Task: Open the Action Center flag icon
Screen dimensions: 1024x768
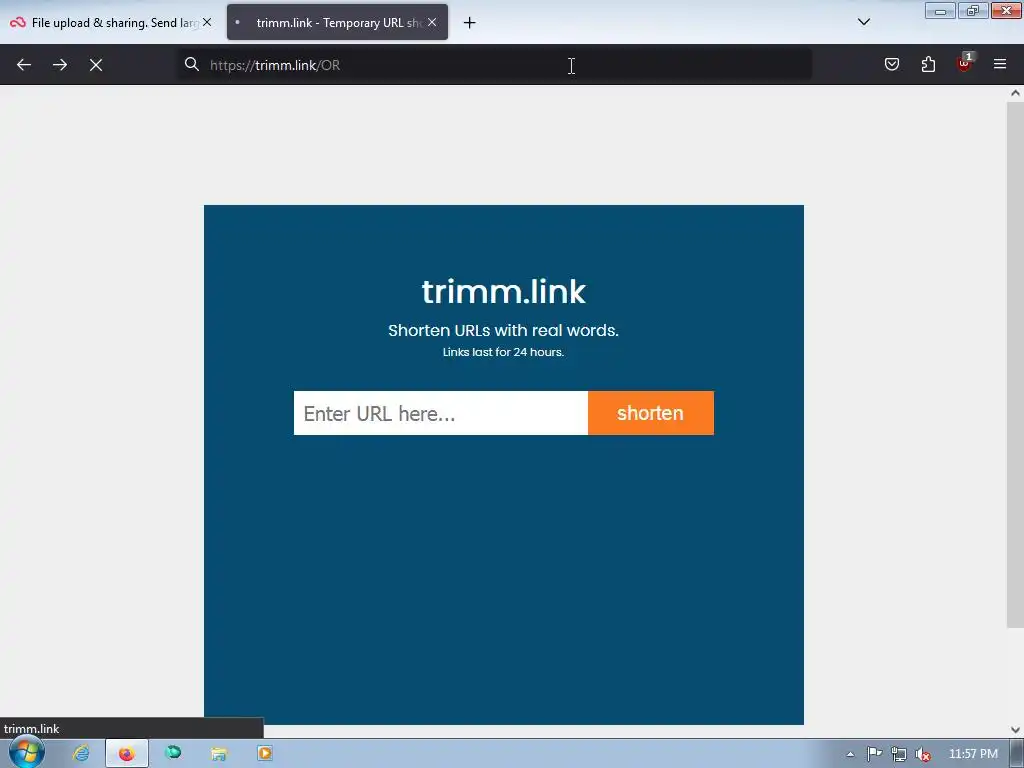Action: click(874, 754)
